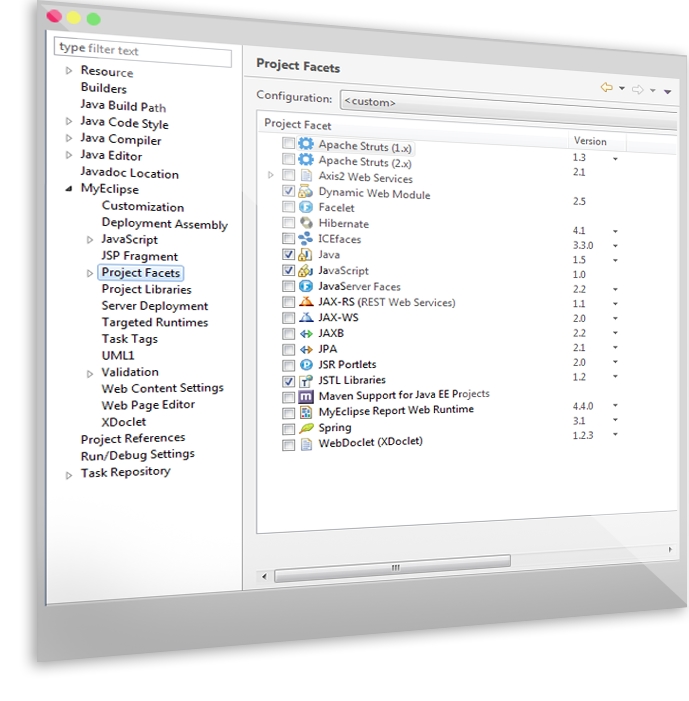The height and width of the screenshot is (701, 689).
Task: Open the Project Libraries page
Action: [146, 289]
